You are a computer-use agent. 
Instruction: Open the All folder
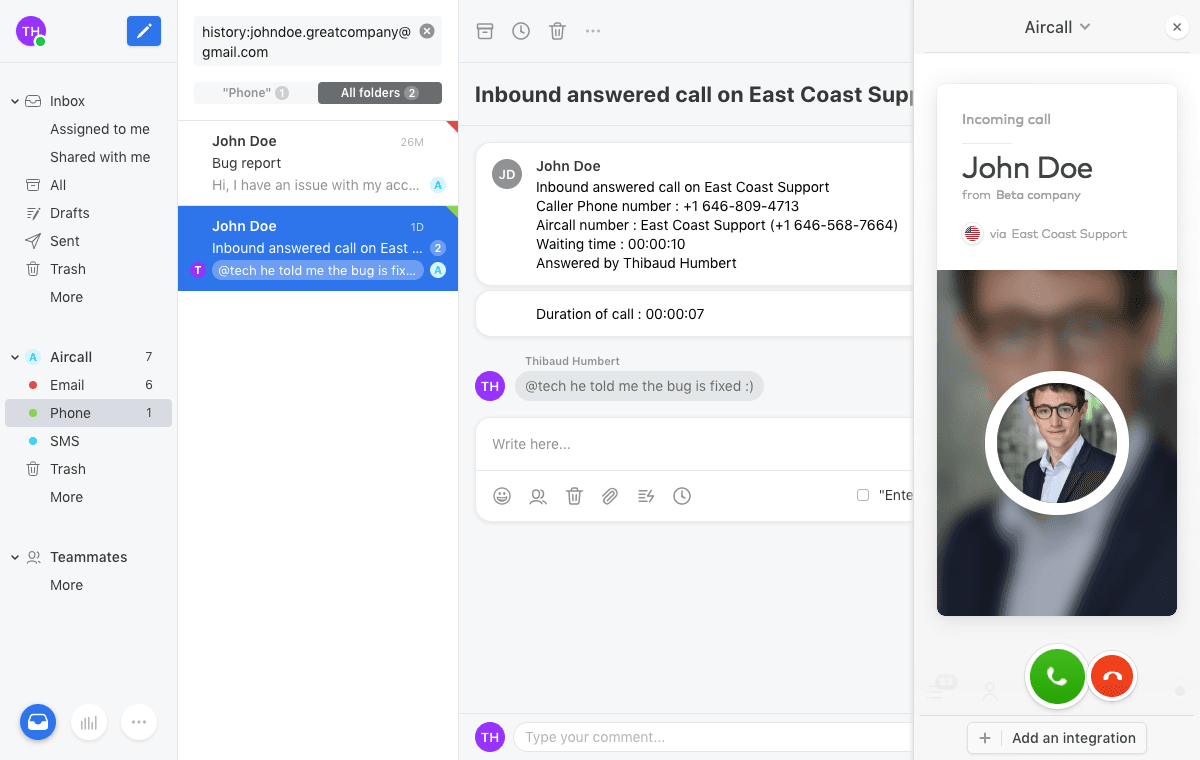(x=58, y=185)
